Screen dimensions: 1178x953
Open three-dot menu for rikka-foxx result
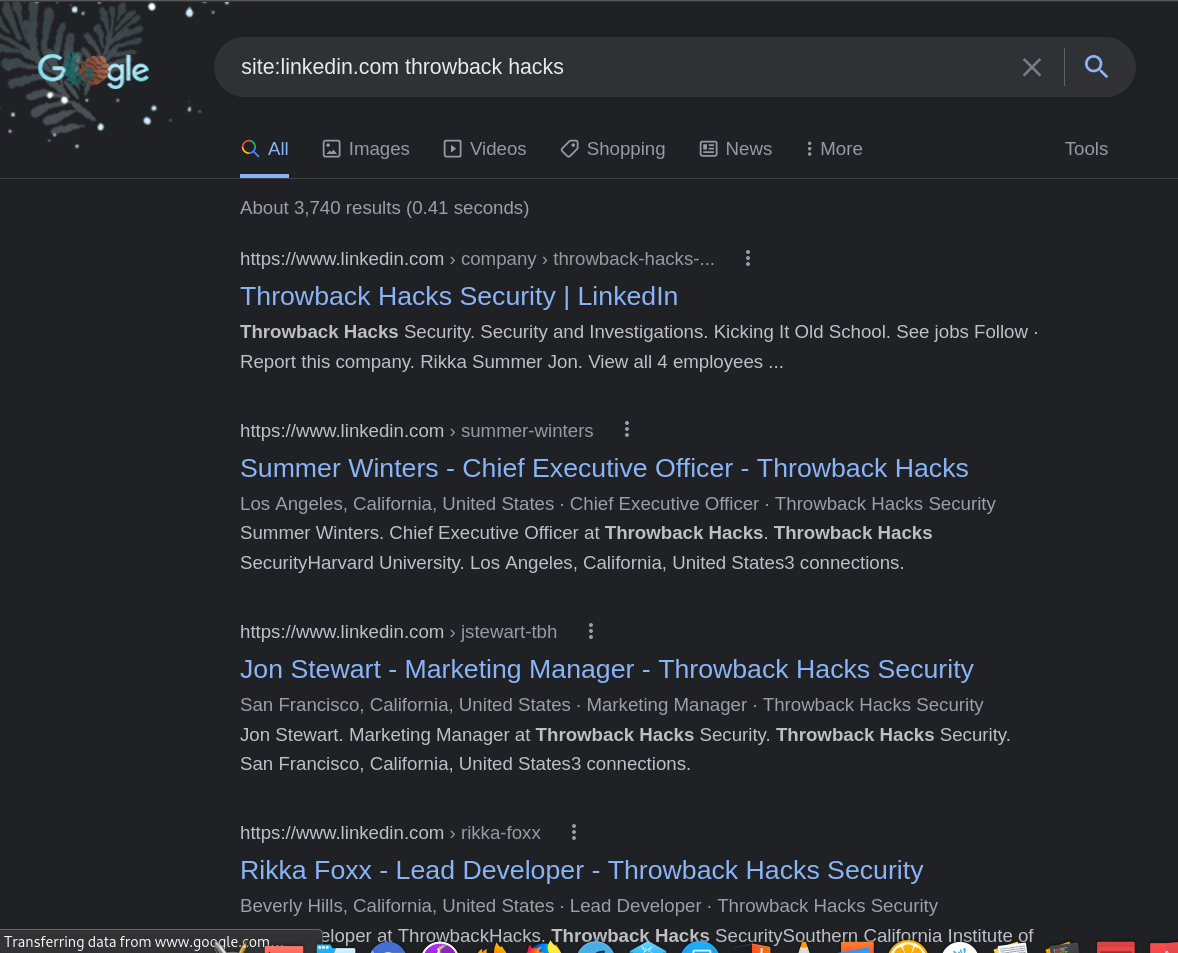(574, 832)
